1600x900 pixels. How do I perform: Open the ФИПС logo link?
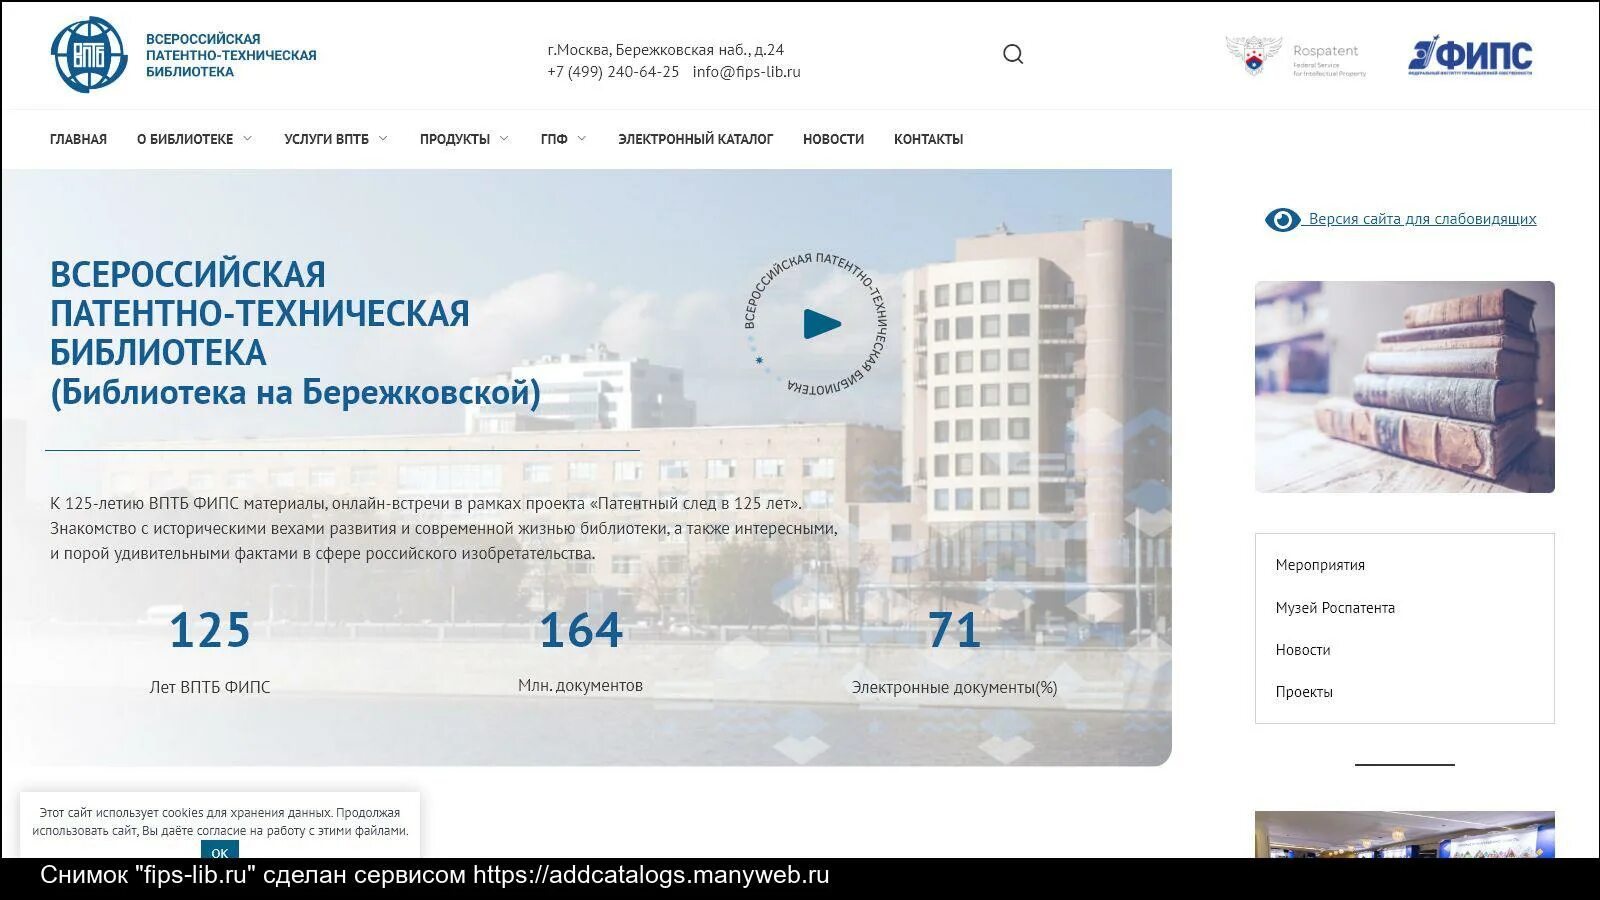coord(1470,56)
